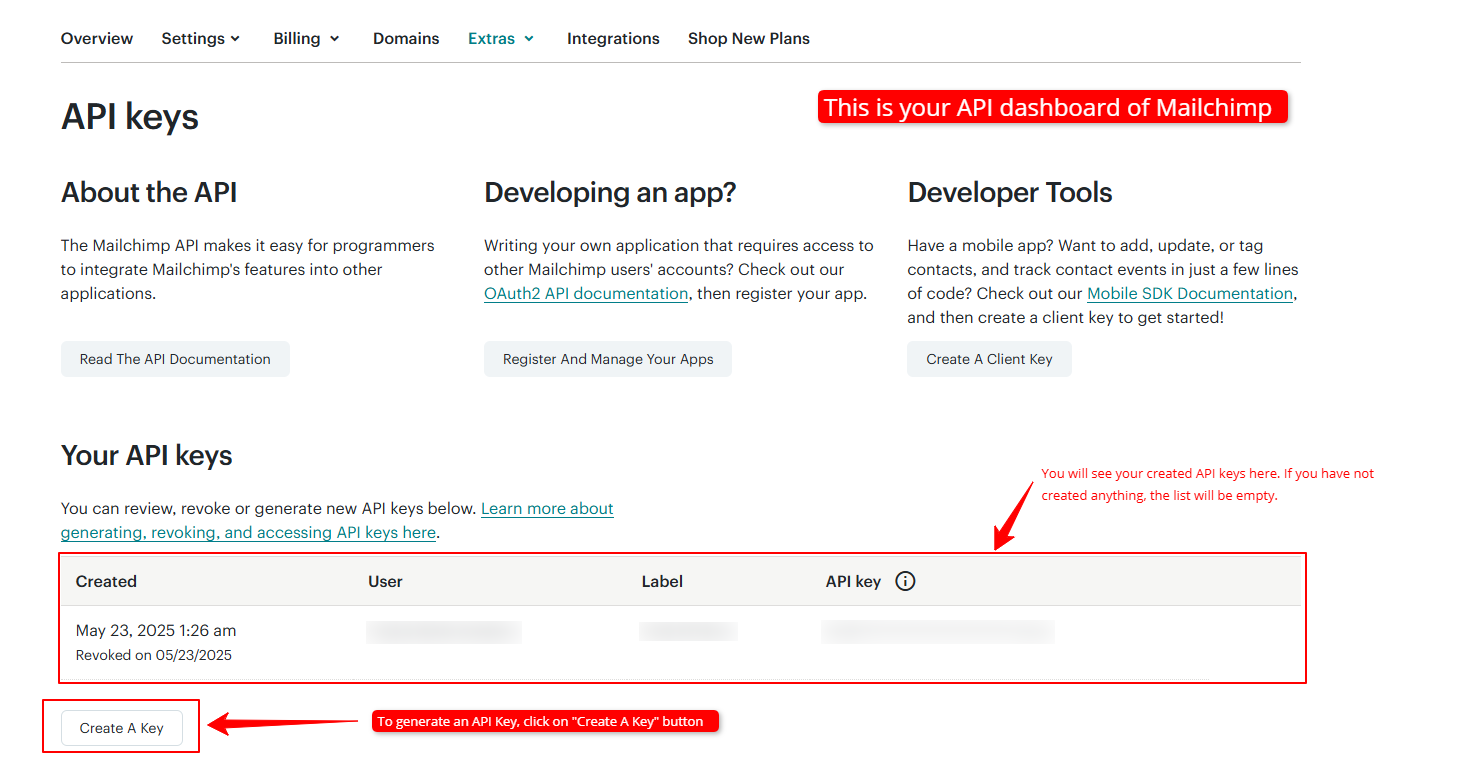Click Create A Client Key button
This screenshot has height=776, width=1472.
989,359
